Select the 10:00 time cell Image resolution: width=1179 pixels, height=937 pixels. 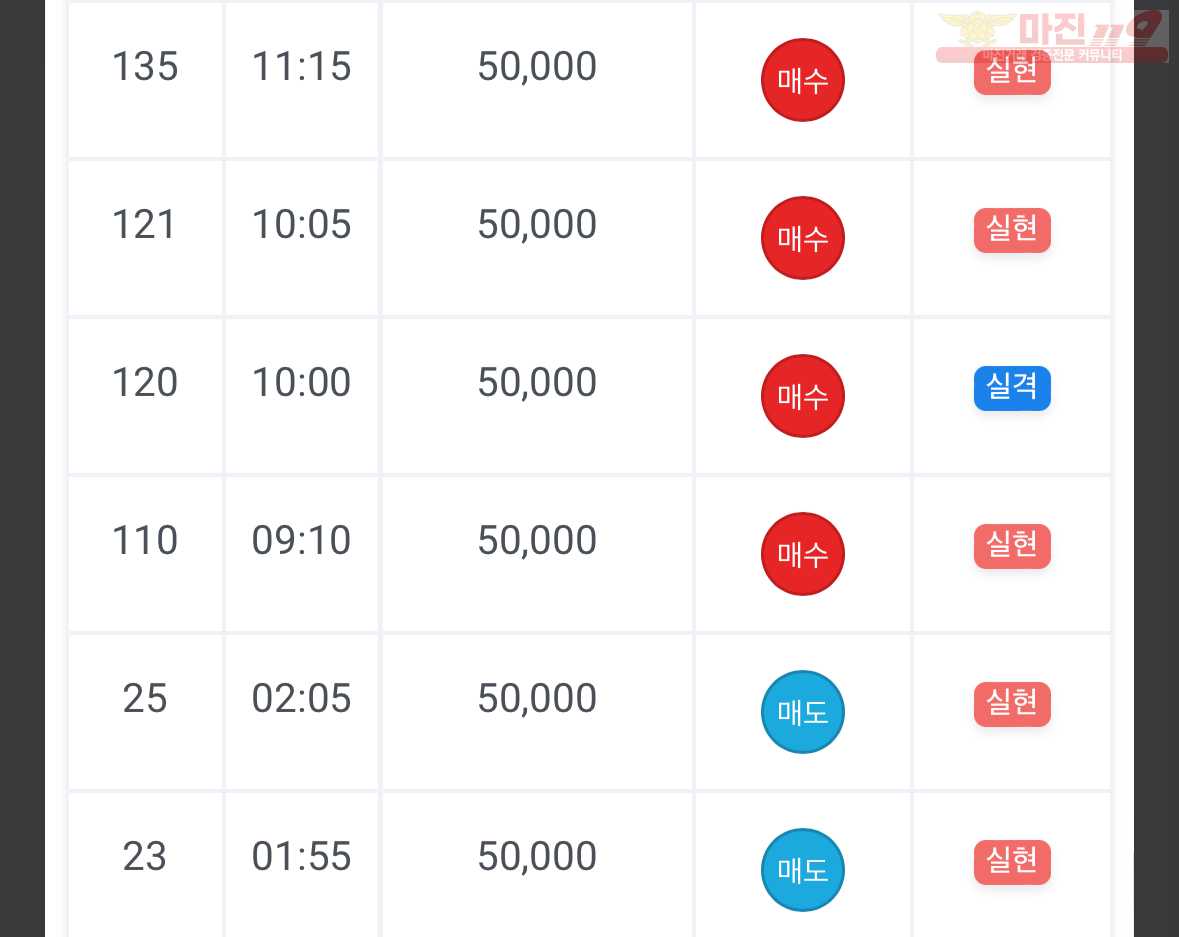pyautogui.click(x=301, y=396)
